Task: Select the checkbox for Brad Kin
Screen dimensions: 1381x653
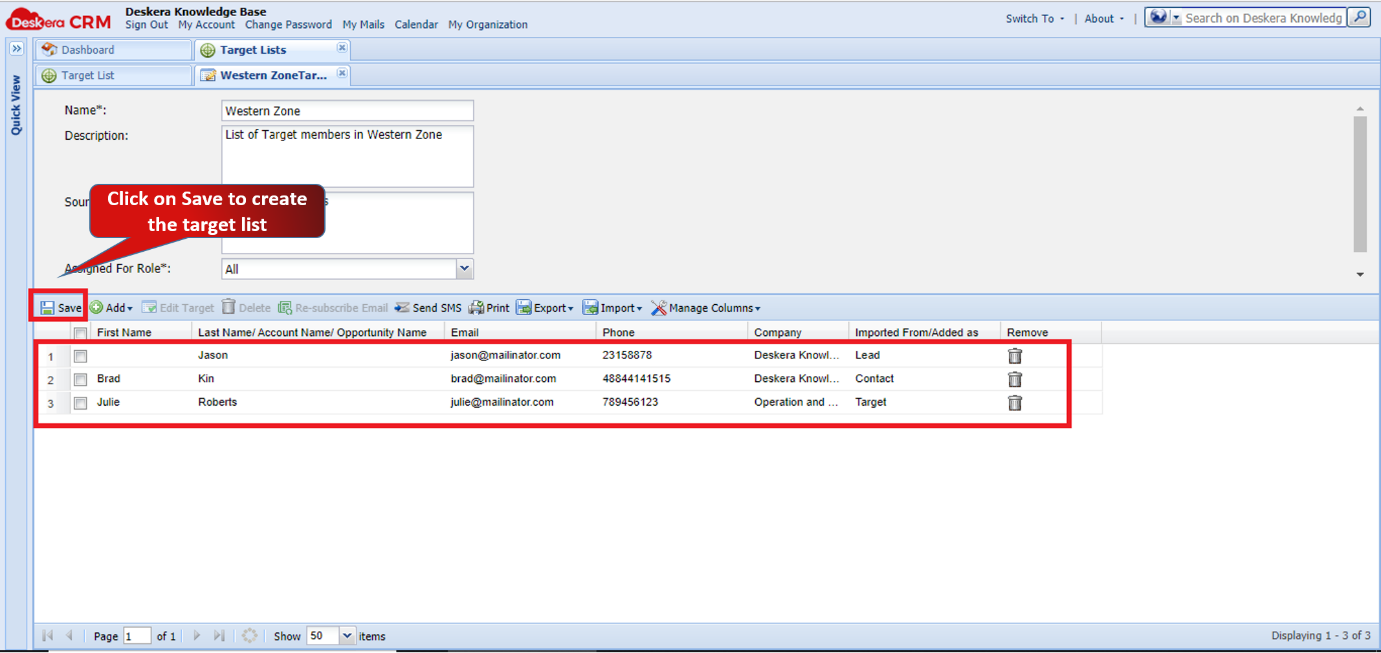Action: coord(80,378)
